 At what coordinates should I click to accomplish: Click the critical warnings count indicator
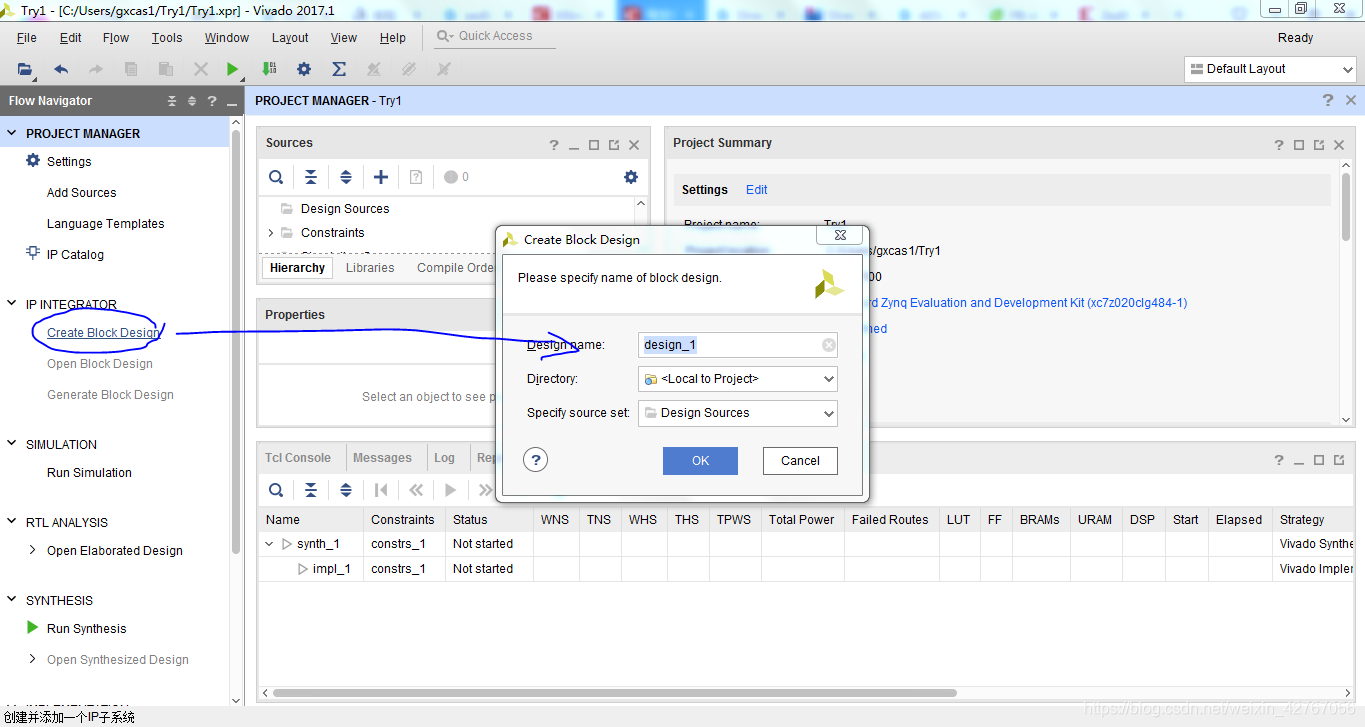(457, 177)
